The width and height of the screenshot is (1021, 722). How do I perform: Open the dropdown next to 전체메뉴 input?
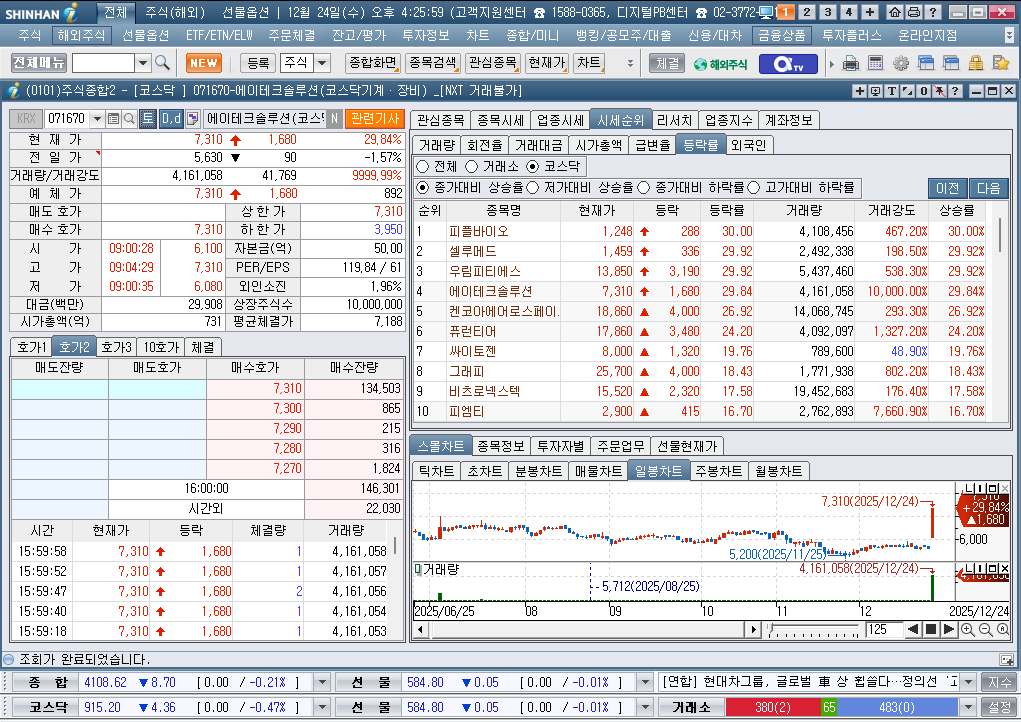point(143,63)
